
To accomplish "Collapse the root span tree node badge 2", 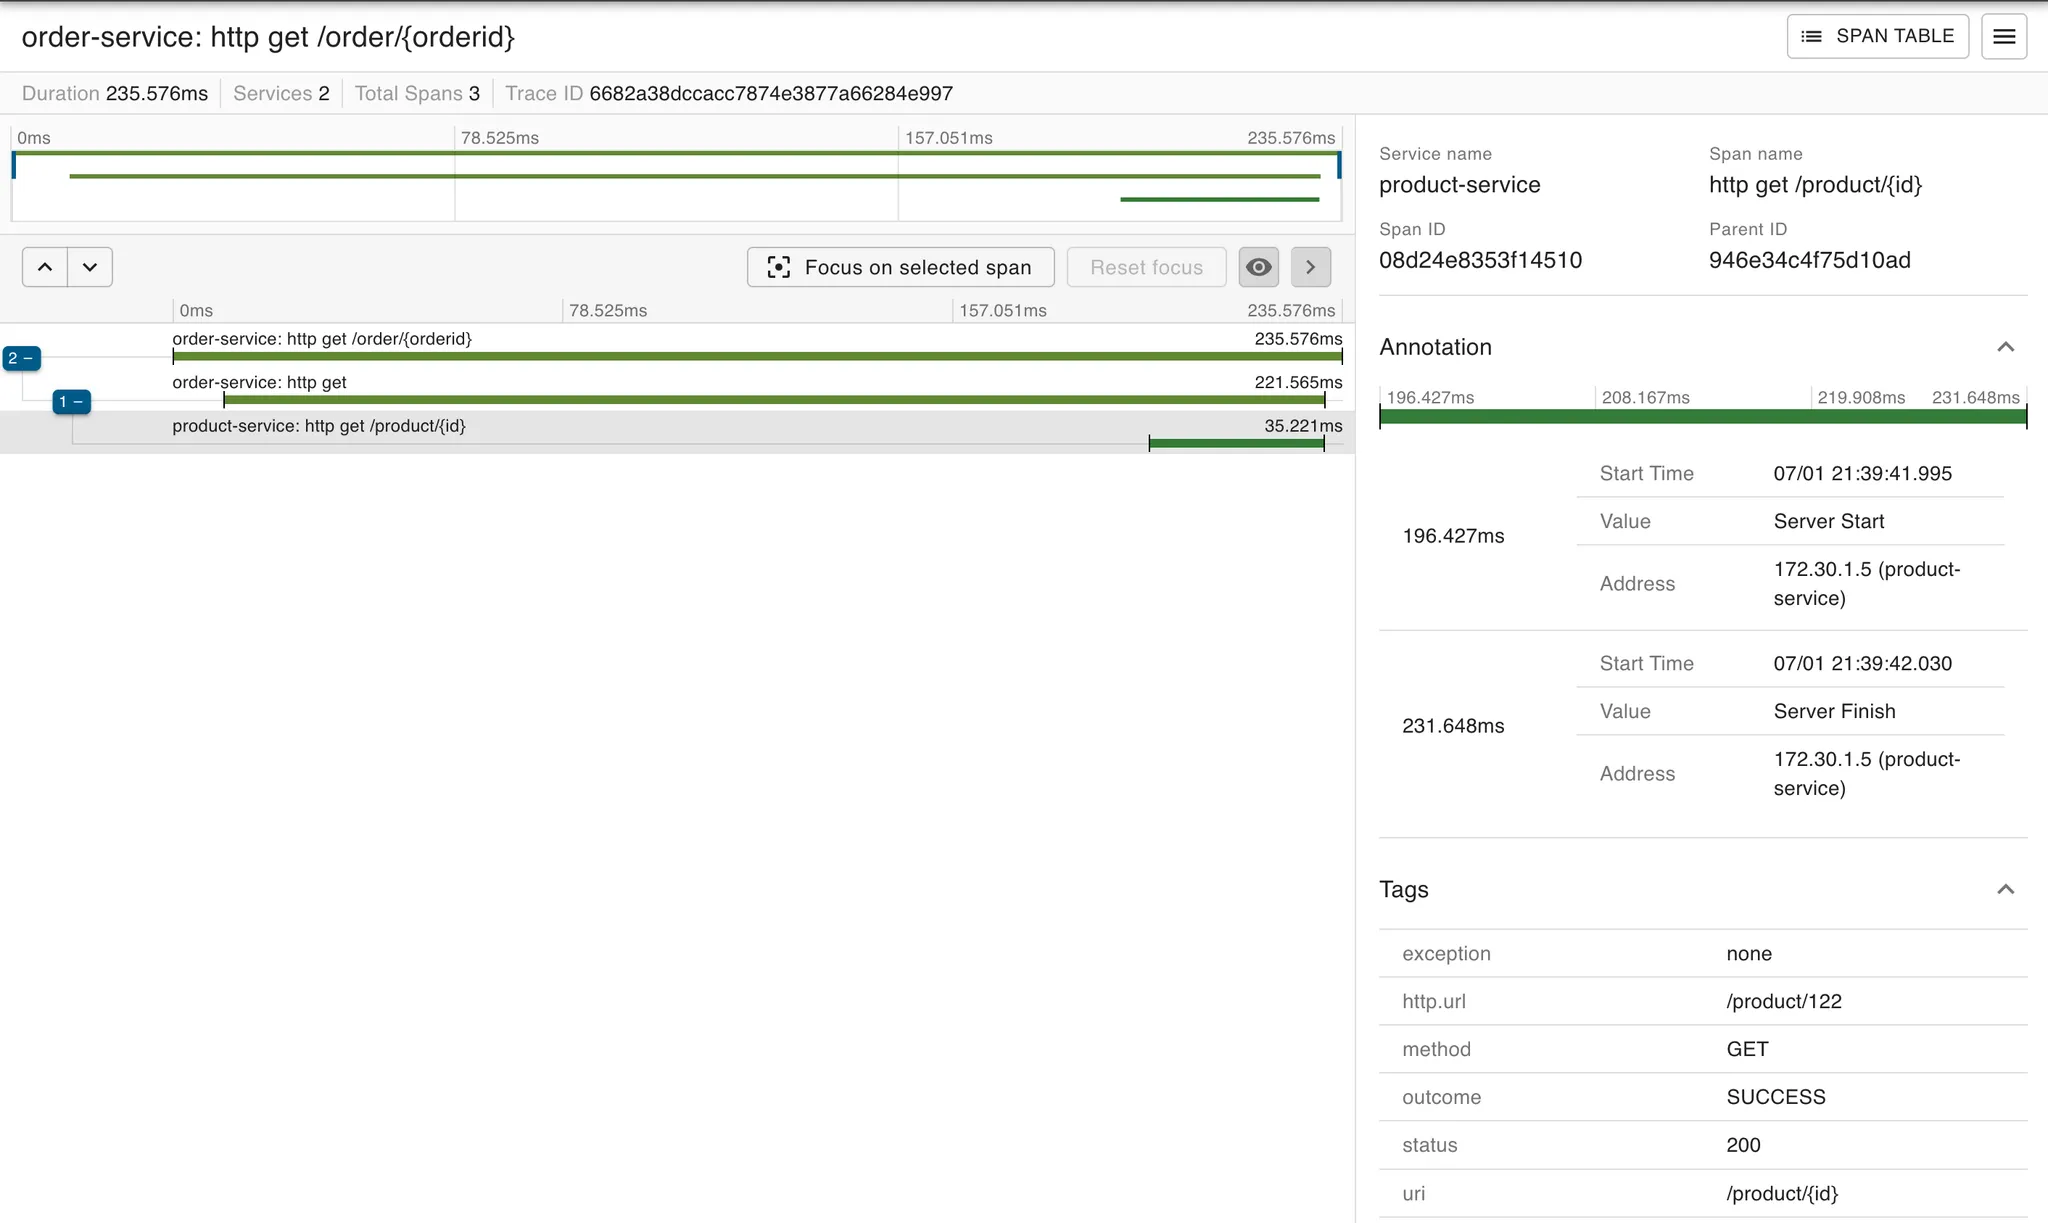I will coord(21,358).
